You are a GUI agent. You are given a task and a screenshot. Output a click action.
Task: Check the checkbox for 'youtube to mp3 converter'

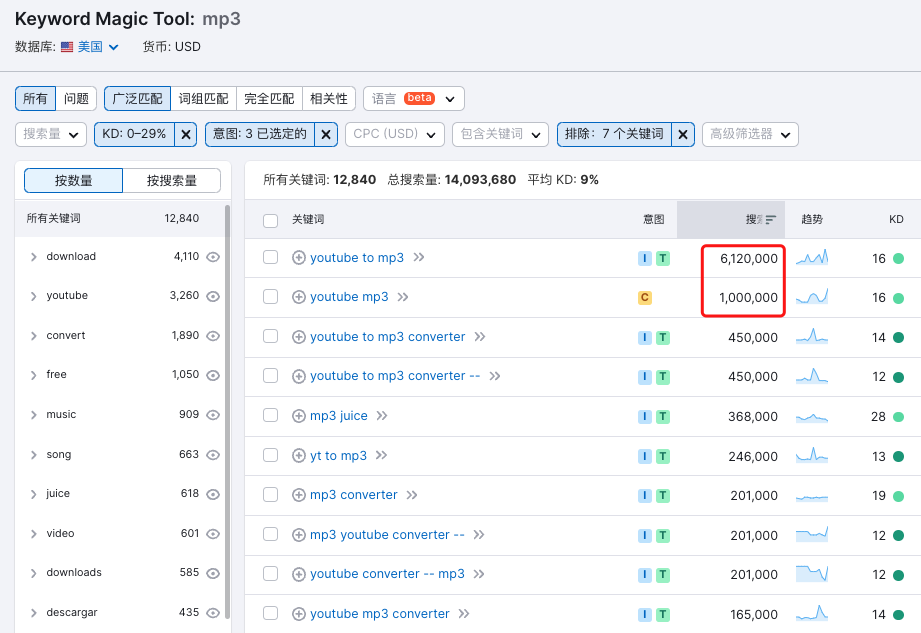[268, 337]
